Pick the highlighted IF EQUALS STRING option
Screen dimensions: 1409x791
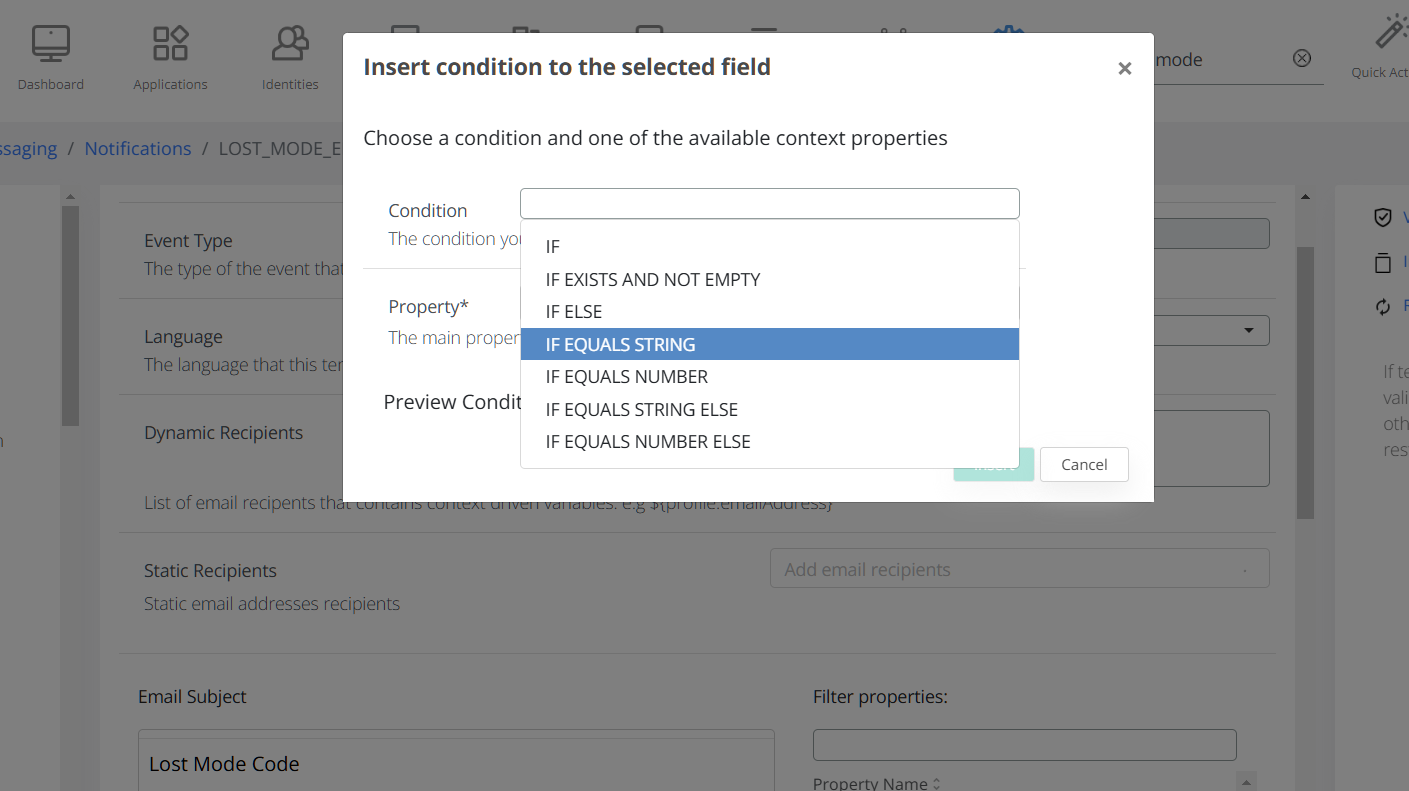click(x=620, y=345)
